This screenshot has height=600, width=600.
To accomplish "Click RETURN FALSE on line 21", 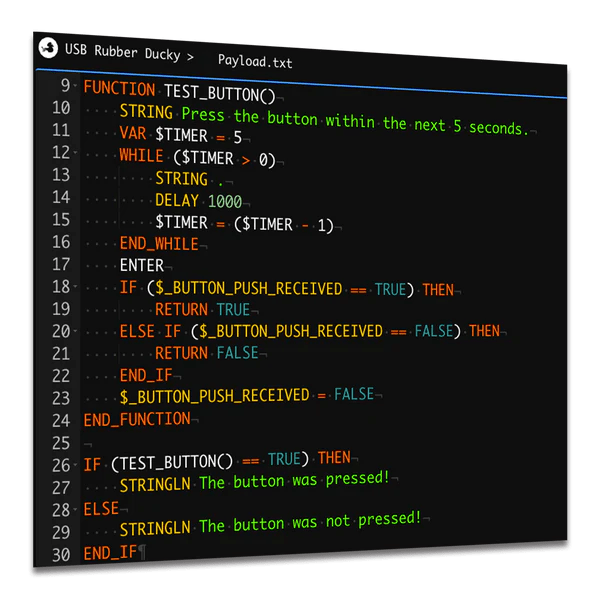I will tap(207, 352).
